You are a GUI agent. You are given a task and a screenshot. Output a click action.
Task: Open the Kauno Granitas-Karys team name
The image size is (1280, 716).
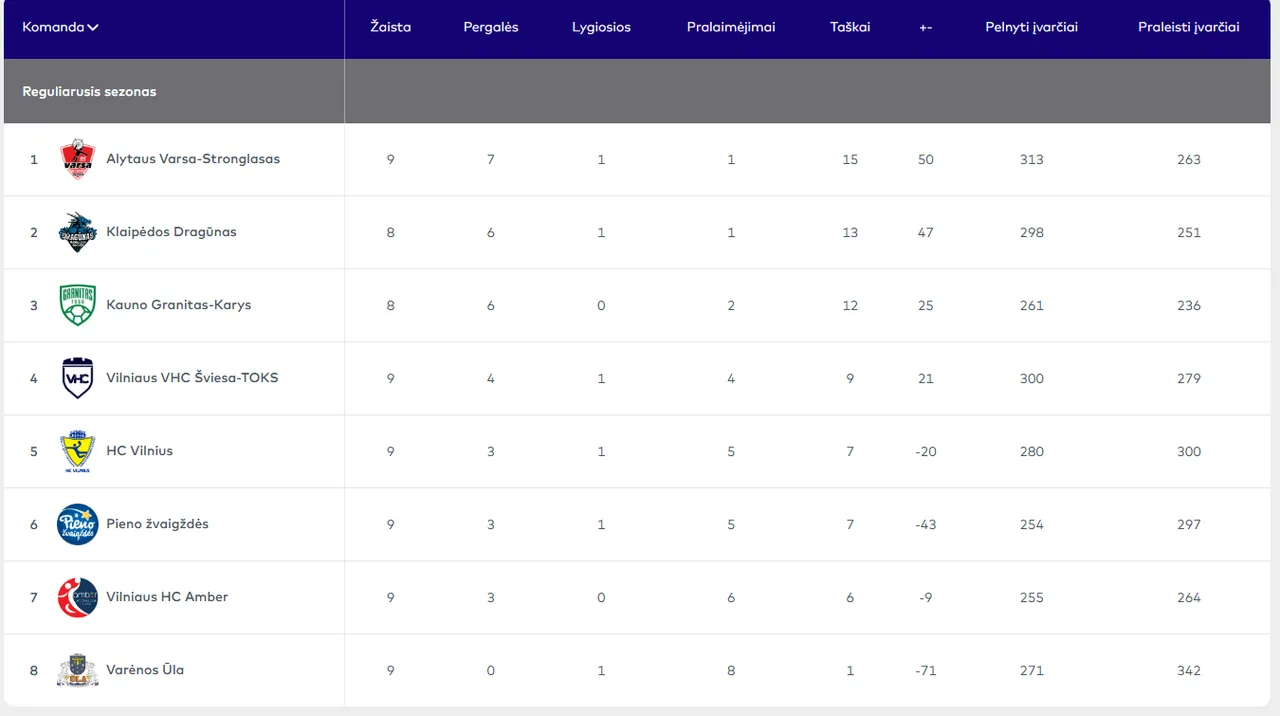[x=178, y=305]
